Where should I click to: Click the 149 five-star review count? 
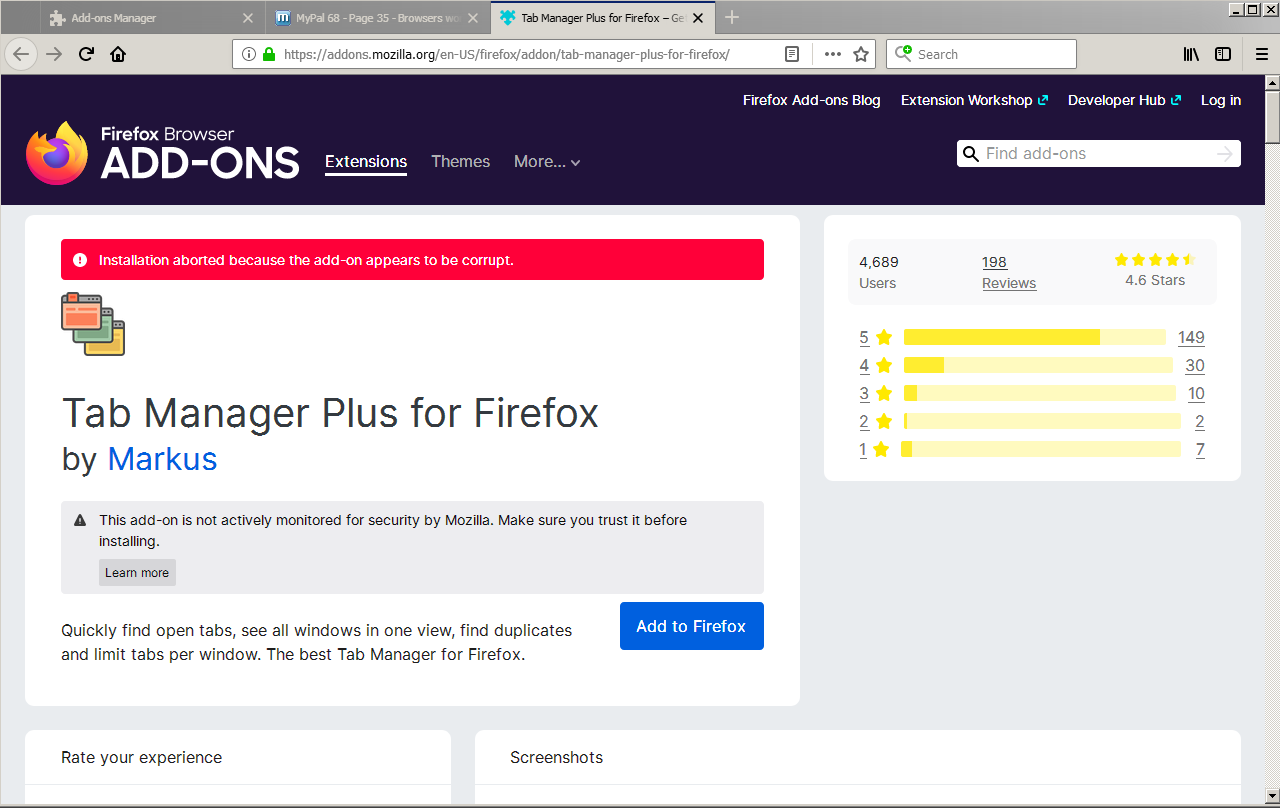tap(1191, 337)
